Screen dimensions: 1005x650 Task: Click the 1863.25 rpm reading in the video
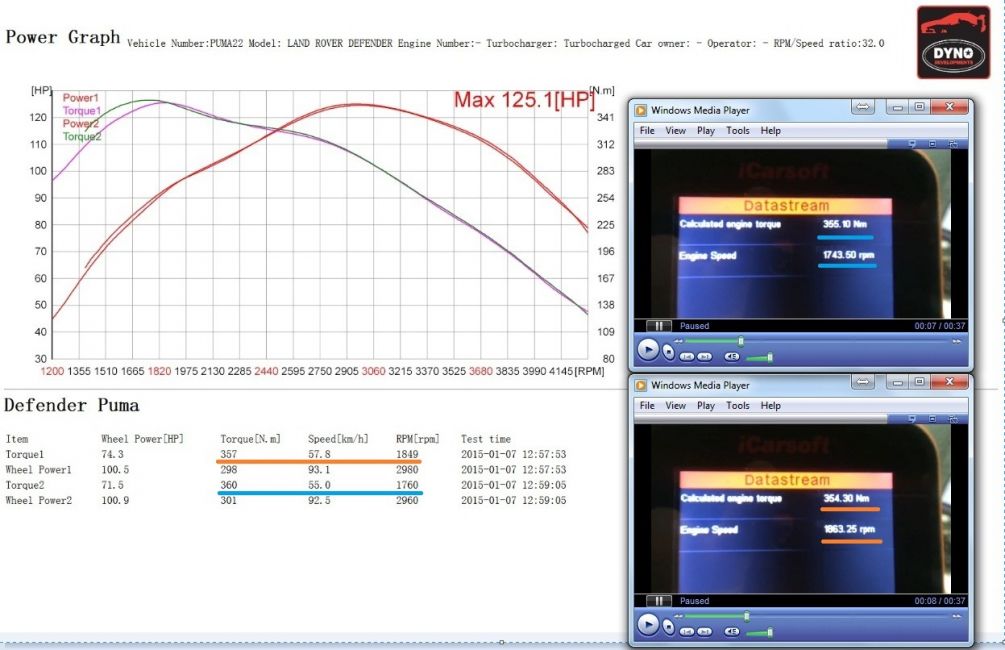pyautogui.click(x=849, y=529)
